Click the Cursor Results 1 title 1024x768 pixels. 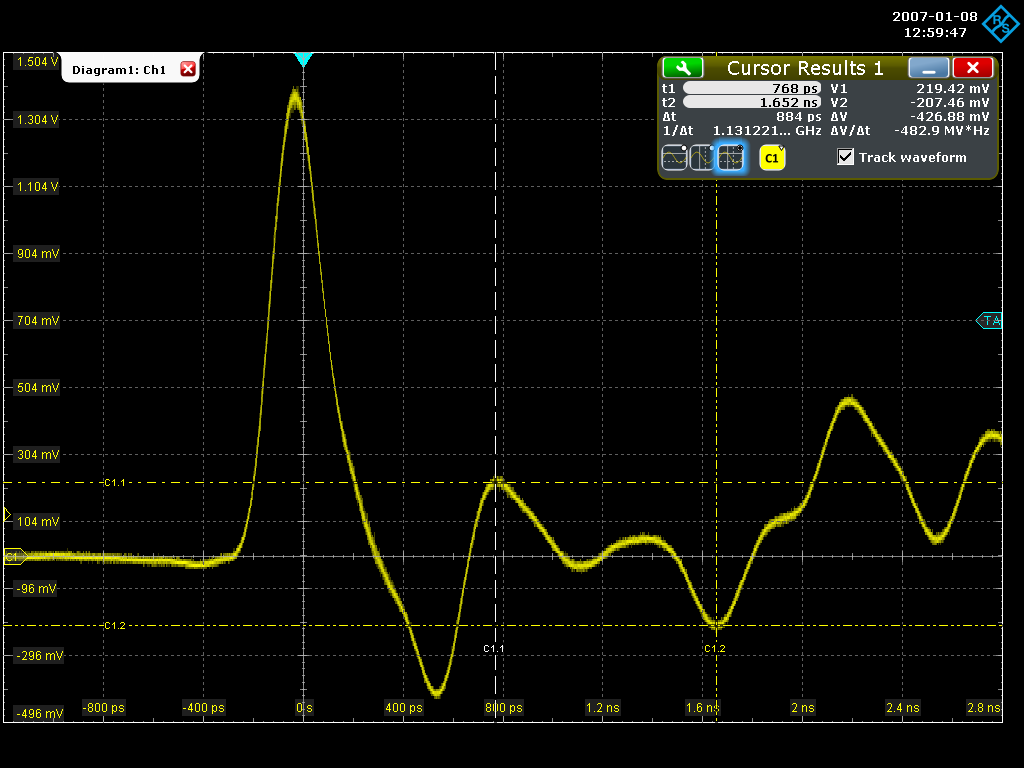point(805,68)
